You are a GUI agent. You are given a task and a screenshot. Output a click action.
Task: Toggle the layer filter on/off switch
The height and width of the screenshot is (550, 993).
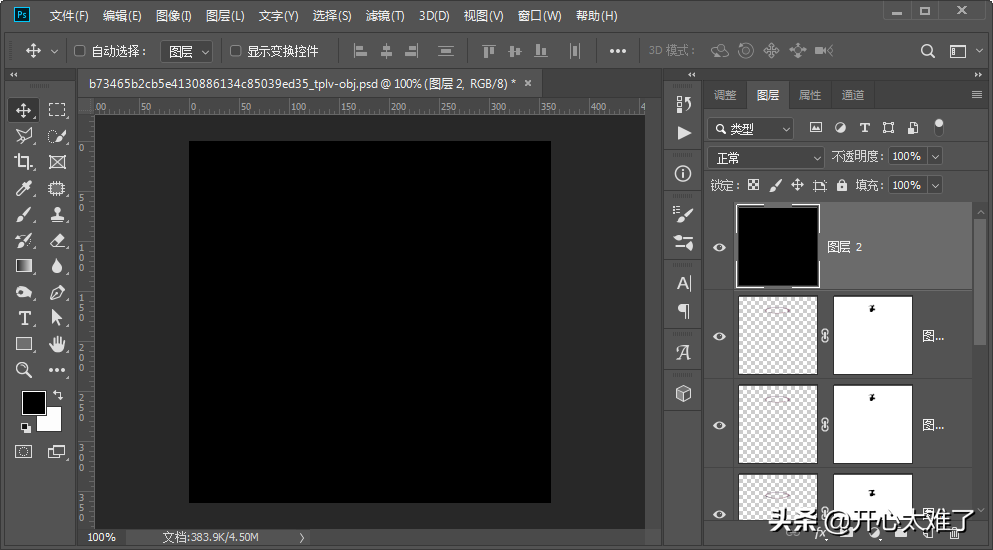[939, 127]
